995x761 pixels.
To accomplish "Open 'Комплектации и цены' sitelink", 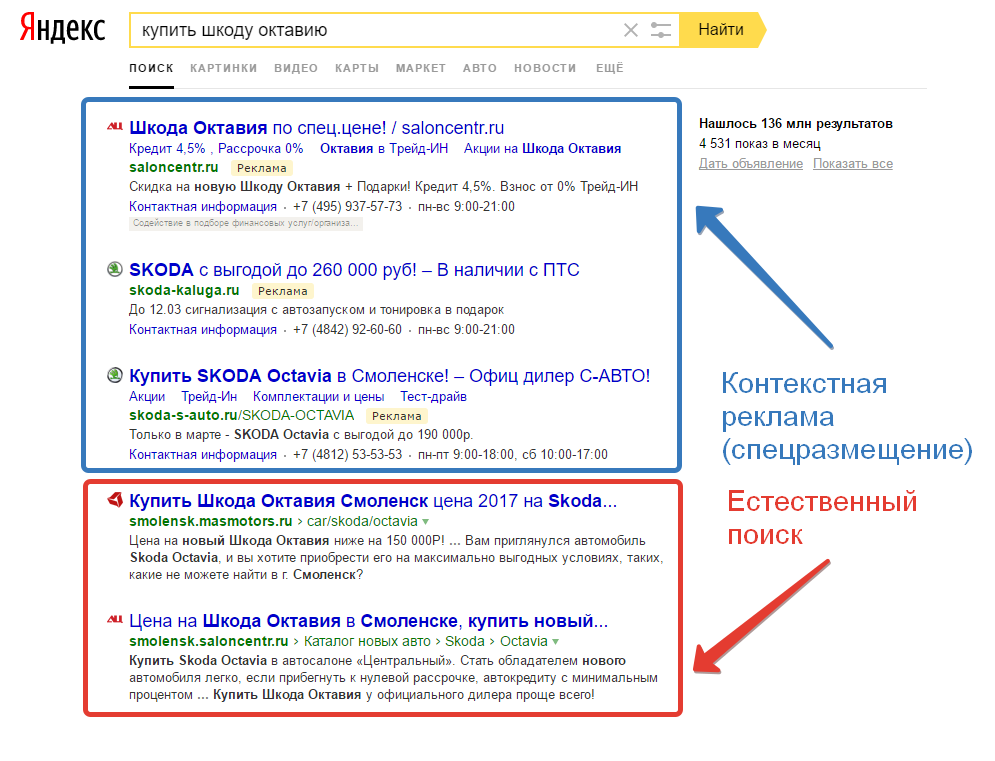I will (x=319, y=397).
